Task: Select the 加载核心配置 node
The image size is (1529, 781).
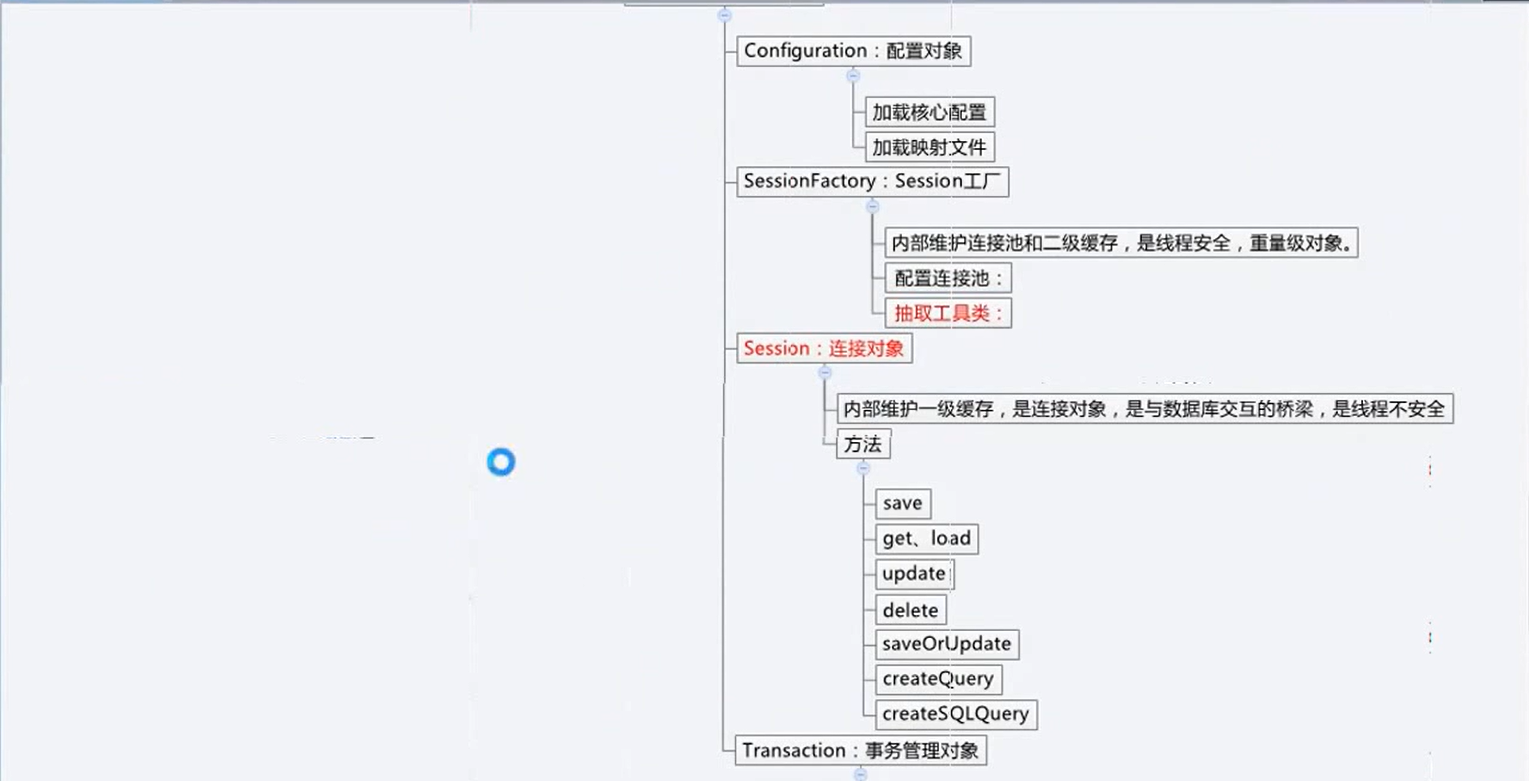Action: 929,113
